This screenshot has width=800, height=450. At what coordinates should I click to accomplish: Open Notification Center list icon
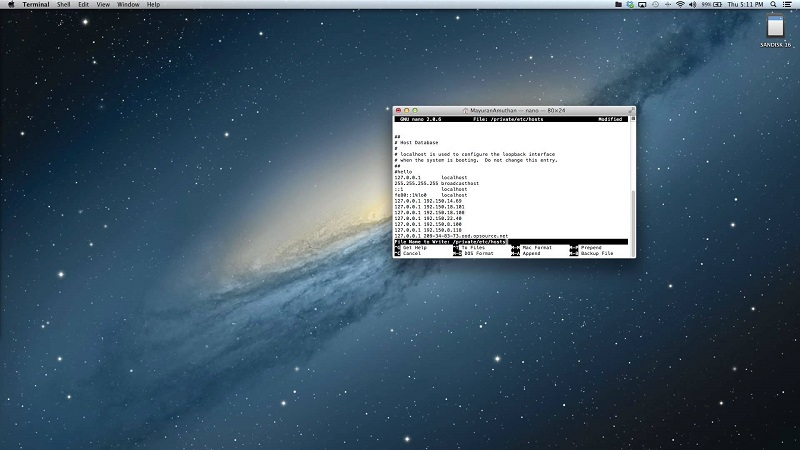tap(787, 5)
